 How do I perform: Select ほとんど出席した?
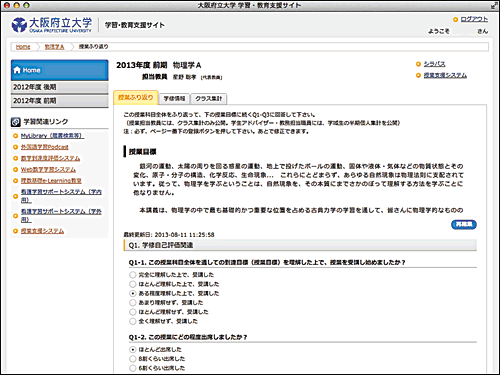(x=133, y=349)
